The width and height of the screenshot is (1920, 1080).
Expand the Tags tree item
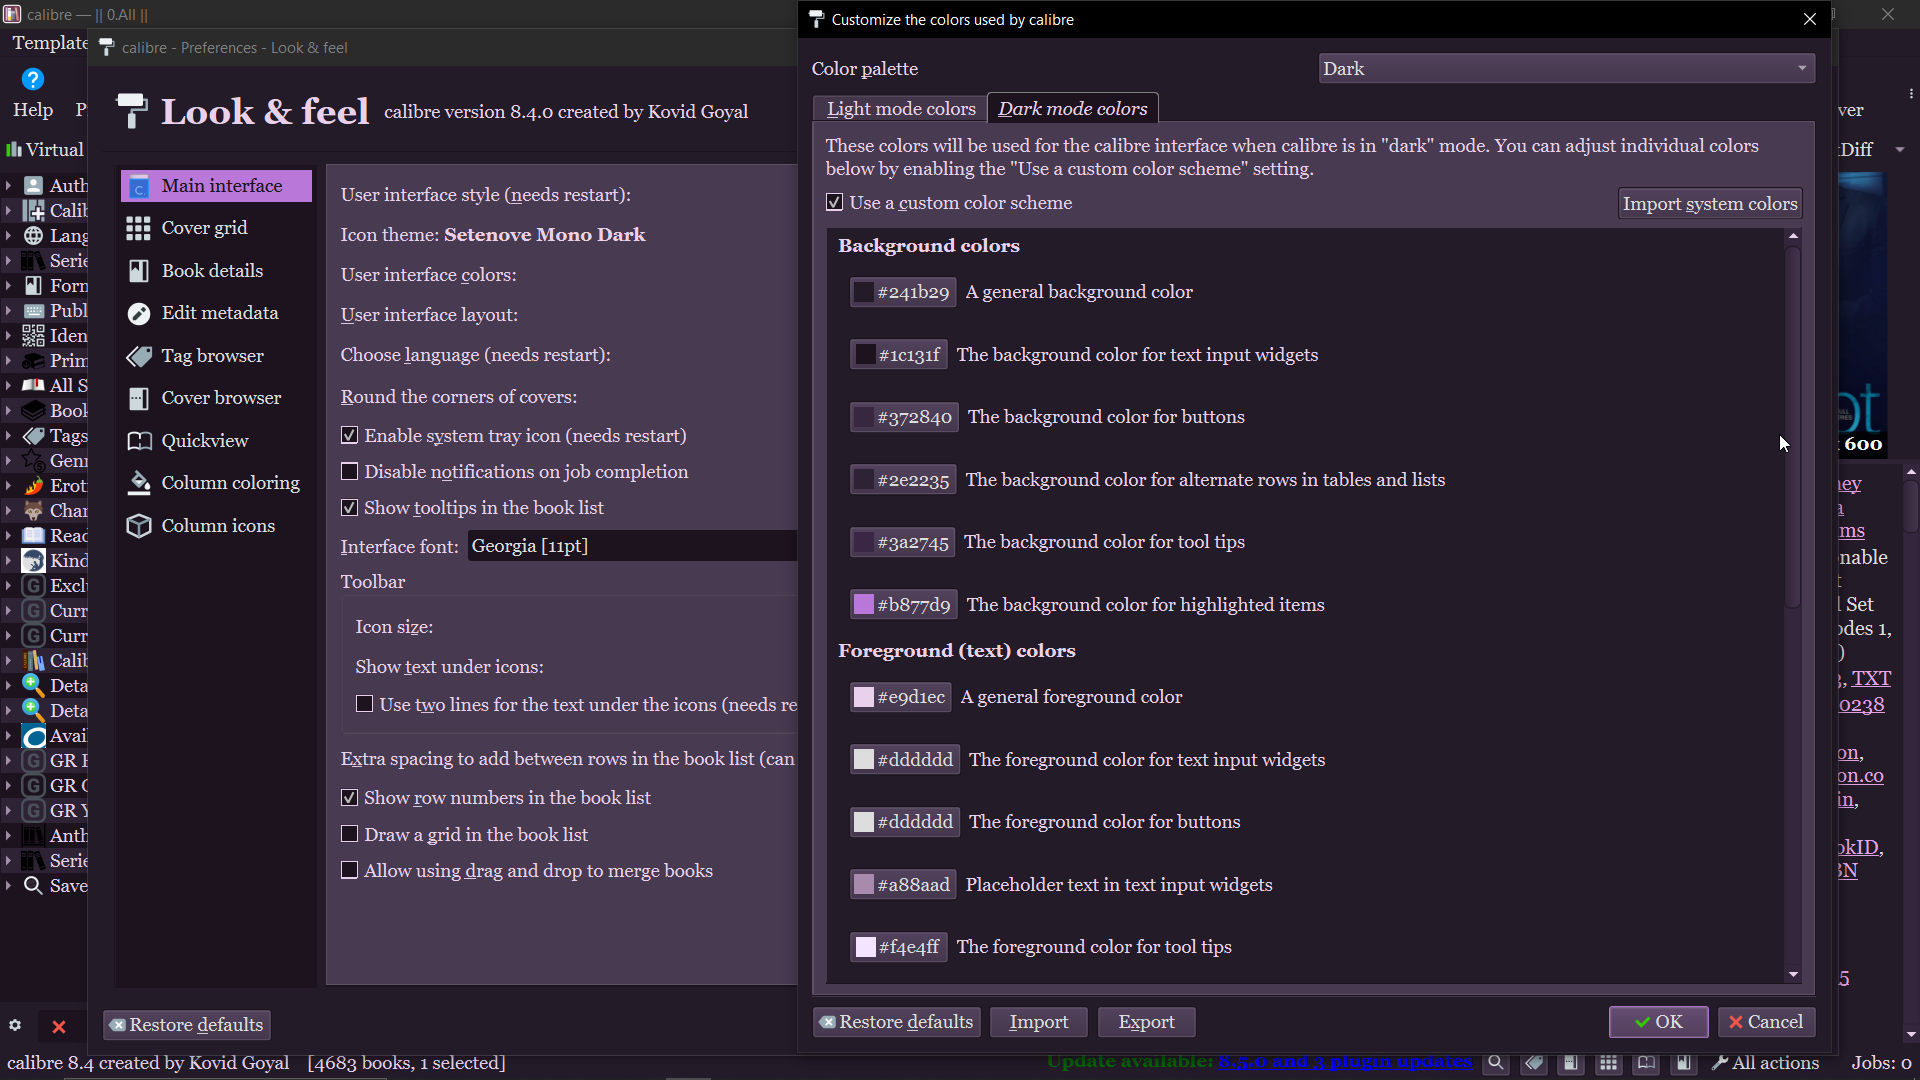pyautogui.click(x=8, y=436)
